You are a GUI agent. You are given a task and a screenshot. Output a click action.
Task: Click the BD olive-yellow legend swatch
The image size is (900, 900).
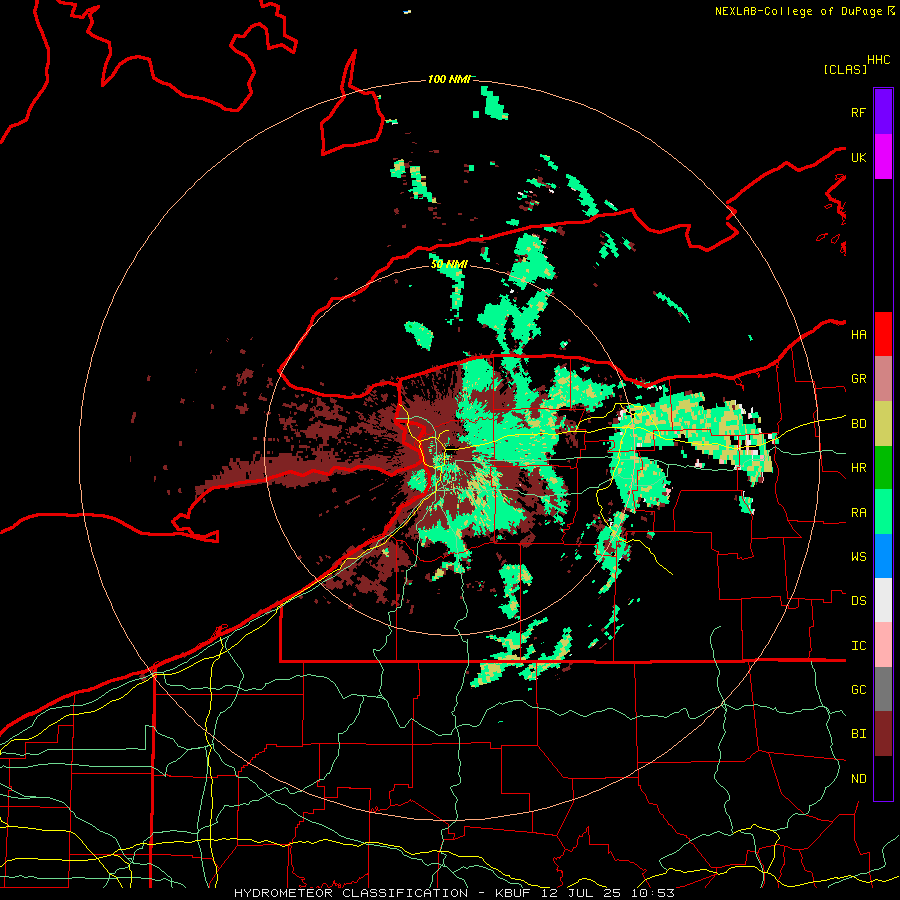[883, 424]
